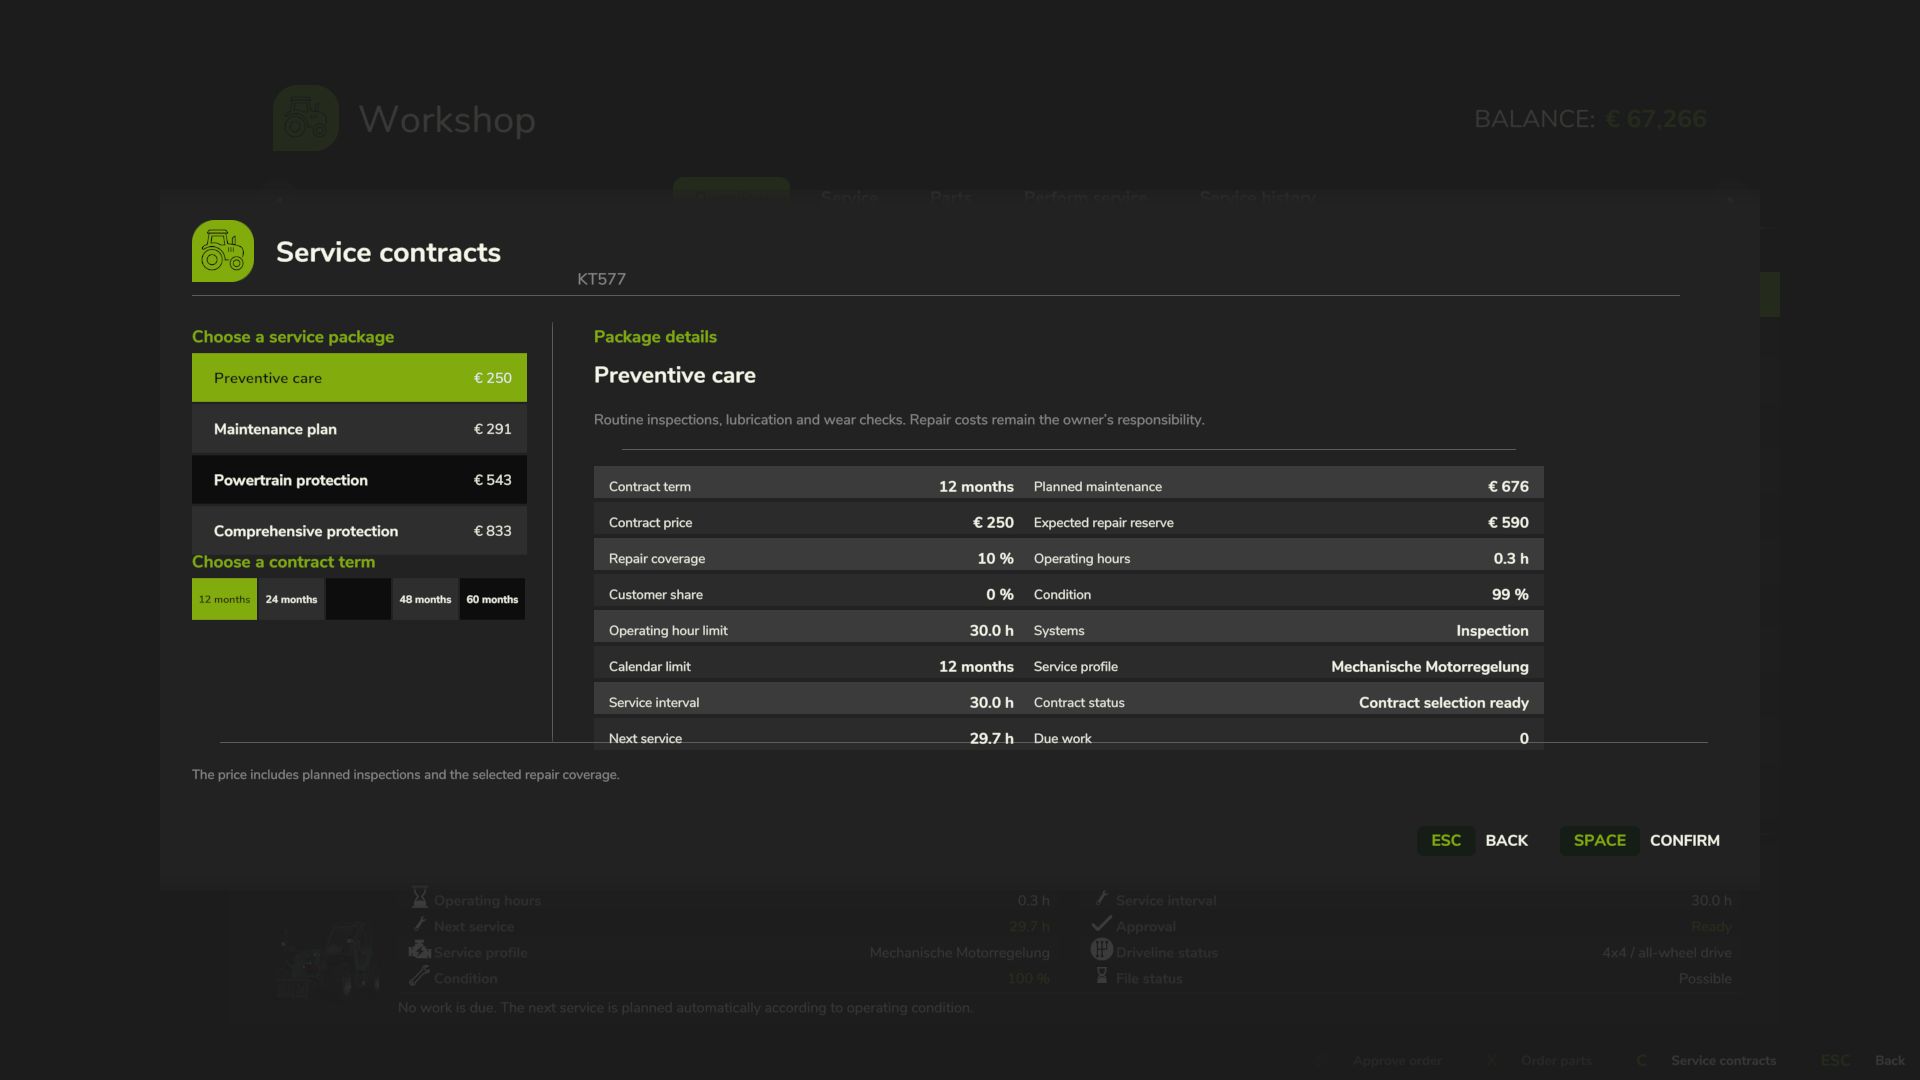Click the Customer share 0 % value
This screenshot has height=1080, width=1920.
(999, 594)
